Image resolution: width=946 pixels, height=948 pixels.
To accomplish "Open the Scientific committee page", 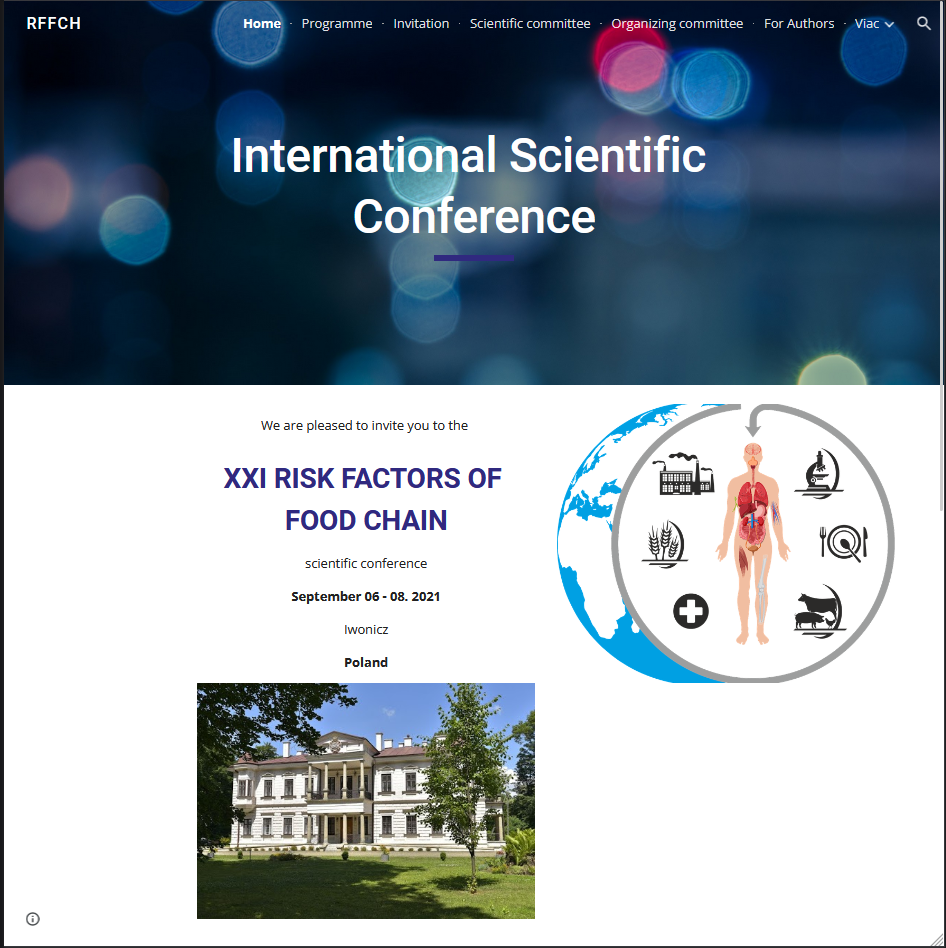I will (x=530, y=24).
